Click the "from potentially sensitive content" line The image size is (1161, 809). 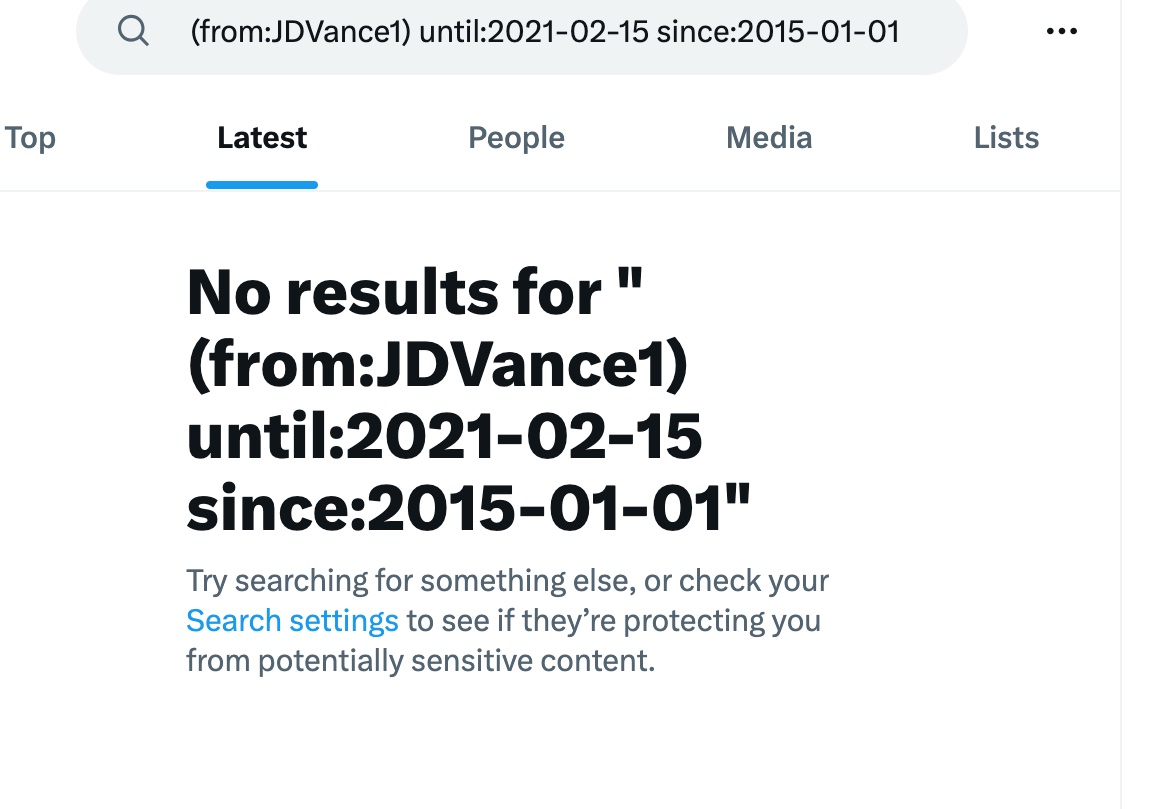click(x=420, y=661)
